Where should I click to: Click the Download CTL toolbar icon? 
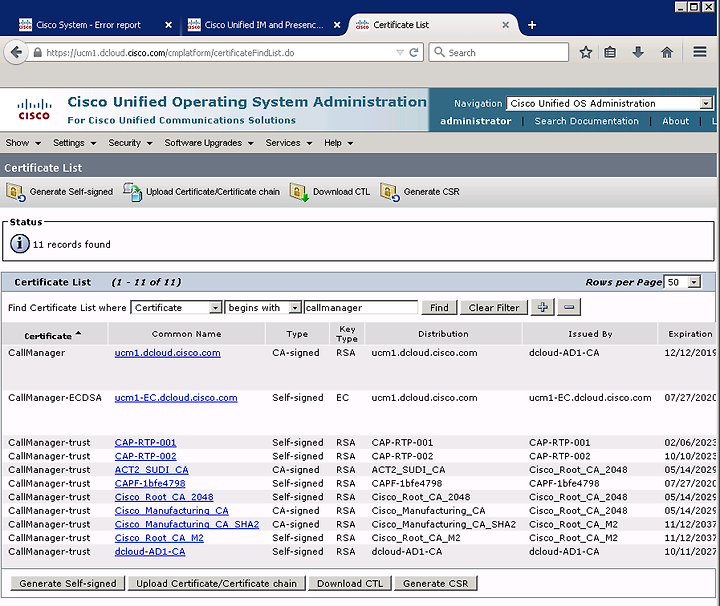[299, 192]
